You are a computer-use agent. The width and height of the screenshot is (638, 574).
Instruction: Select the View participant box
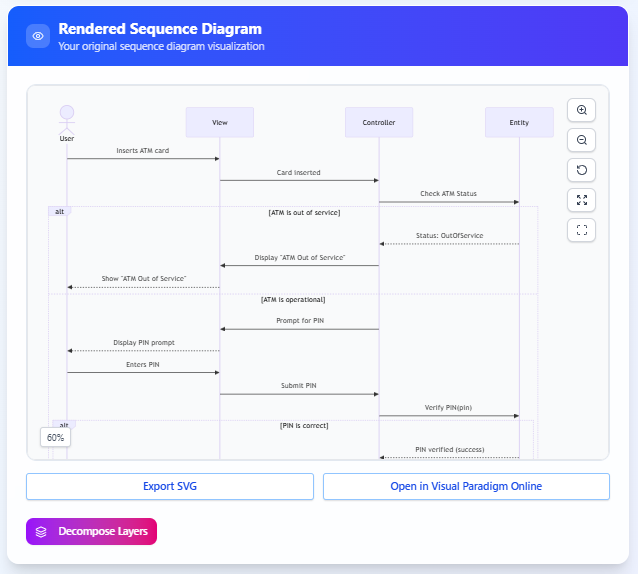tap(219, 122)
